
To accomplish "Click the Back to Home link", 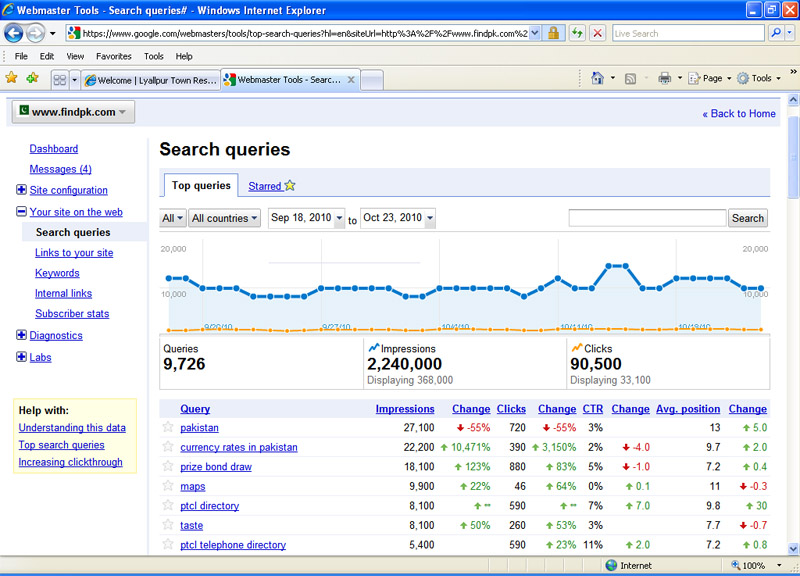I will point(739,114).
